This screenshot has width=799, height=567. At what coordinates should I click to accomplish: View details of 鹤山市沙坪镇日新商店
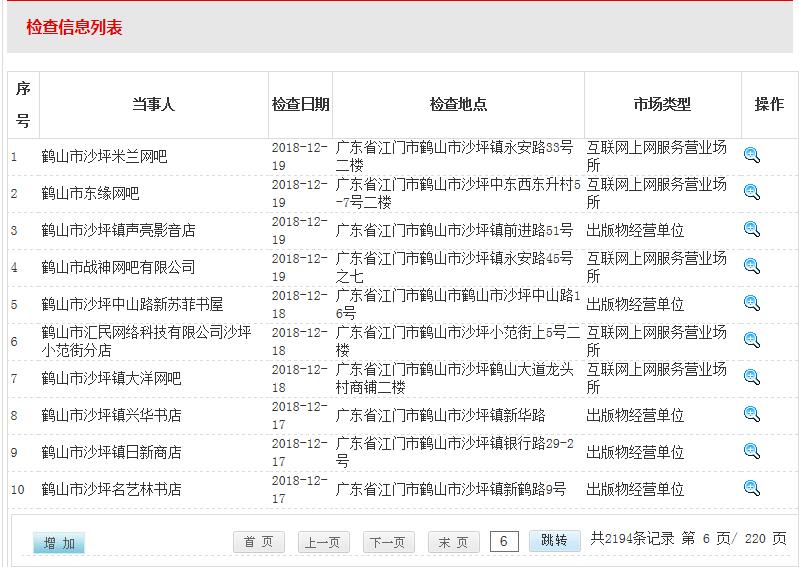pos(752,451)
